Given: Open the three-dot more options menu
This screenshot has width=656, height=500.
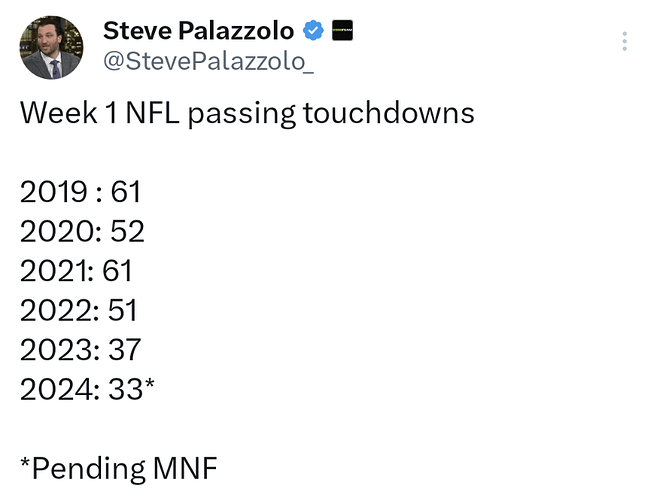Looking at the screenshot, I should (x=624, y=41).
